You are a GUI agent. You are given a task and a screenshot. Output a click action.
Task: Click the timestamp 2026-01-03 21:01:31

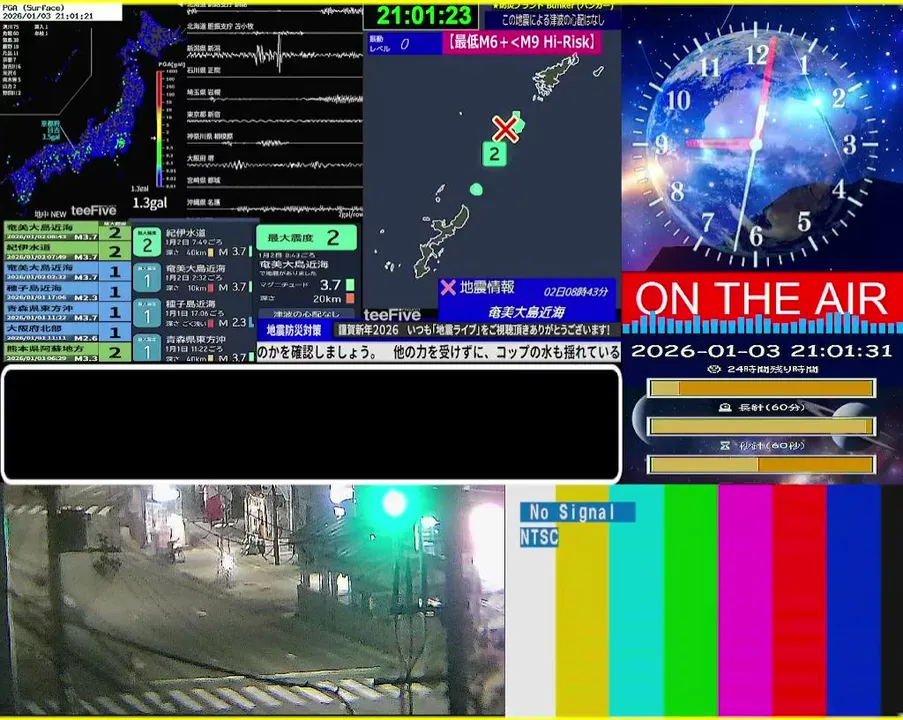pos(761,350)
